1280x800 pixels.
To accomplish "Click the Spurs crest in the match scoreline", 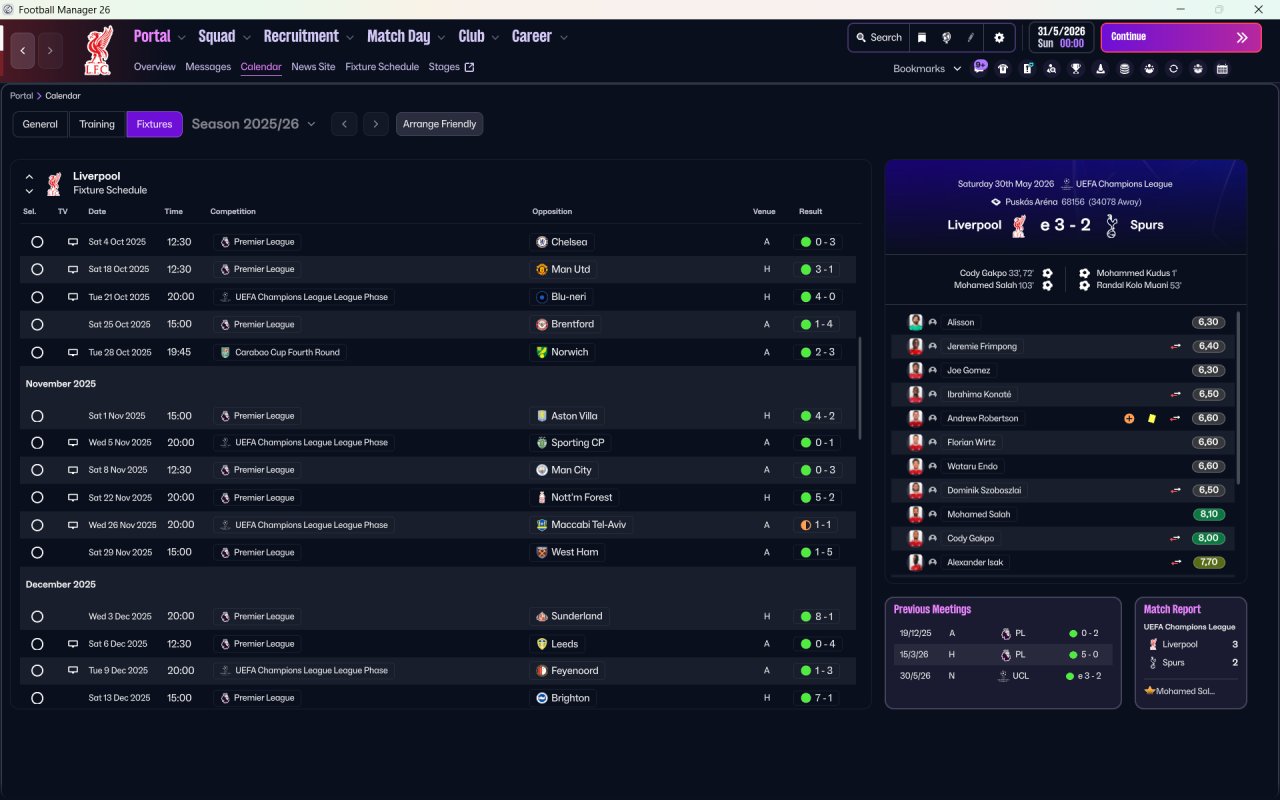I will tap(1111, 226).
